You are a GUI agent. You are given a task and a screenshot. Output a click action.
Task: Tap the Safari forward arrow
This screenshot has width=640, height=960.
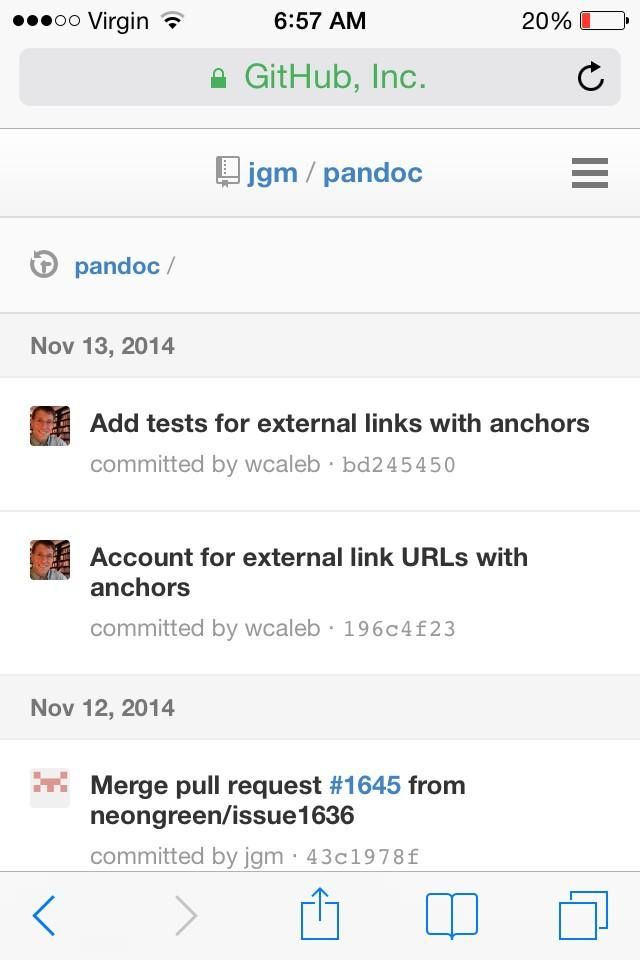[186, 915]
